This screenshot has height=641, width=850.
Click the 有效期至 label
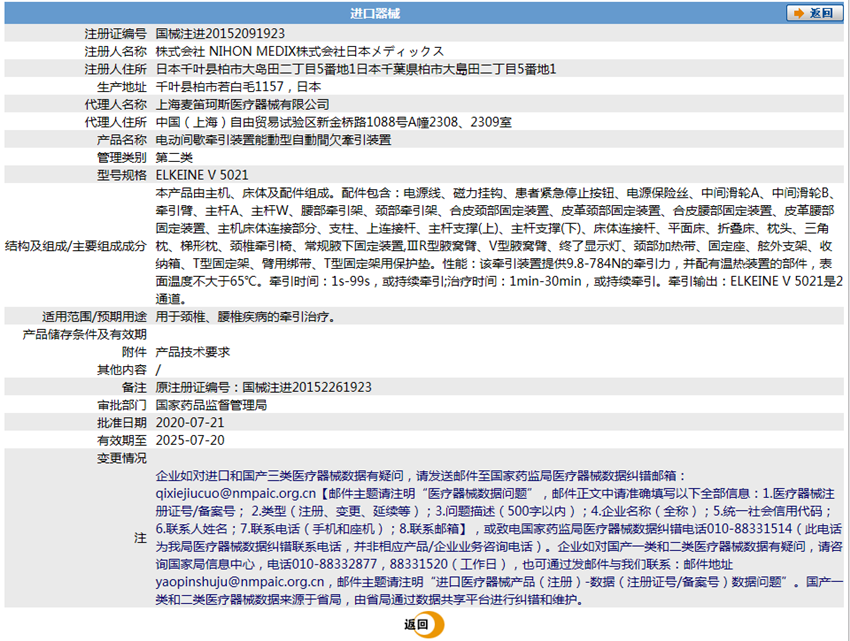121,440
